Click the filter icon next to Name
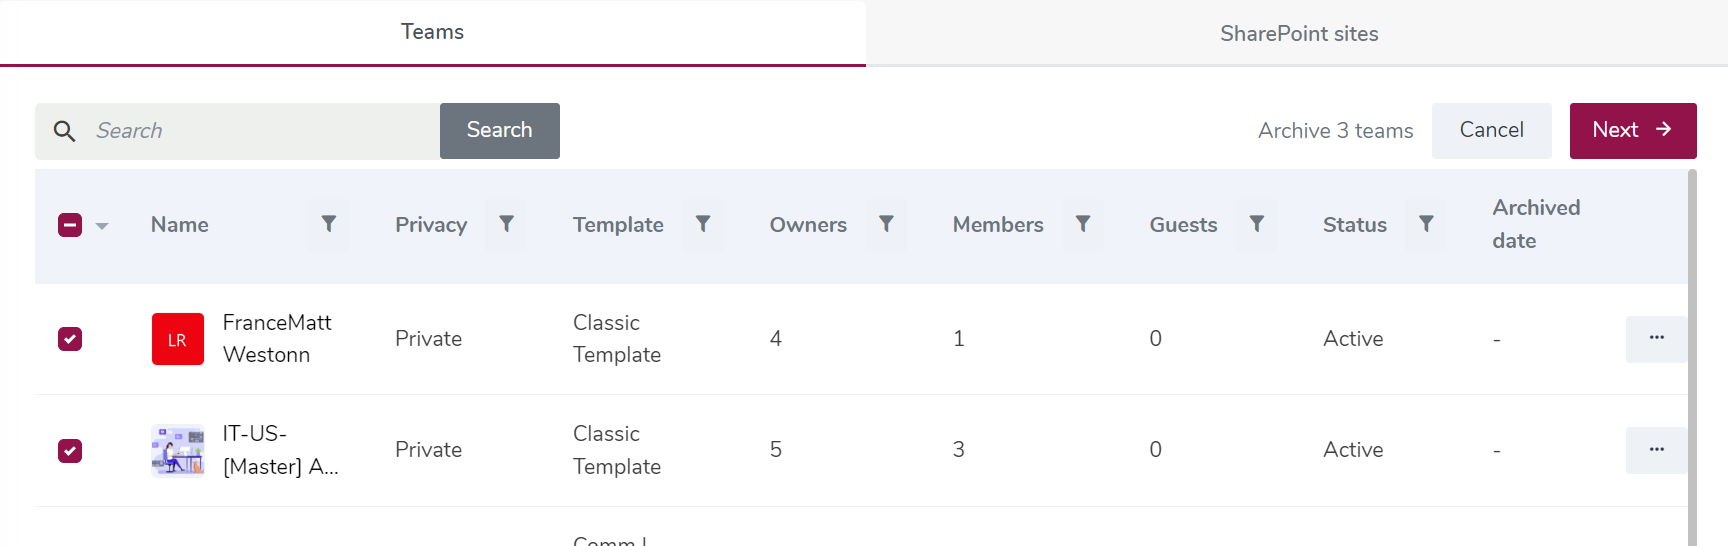 point(328,225)
